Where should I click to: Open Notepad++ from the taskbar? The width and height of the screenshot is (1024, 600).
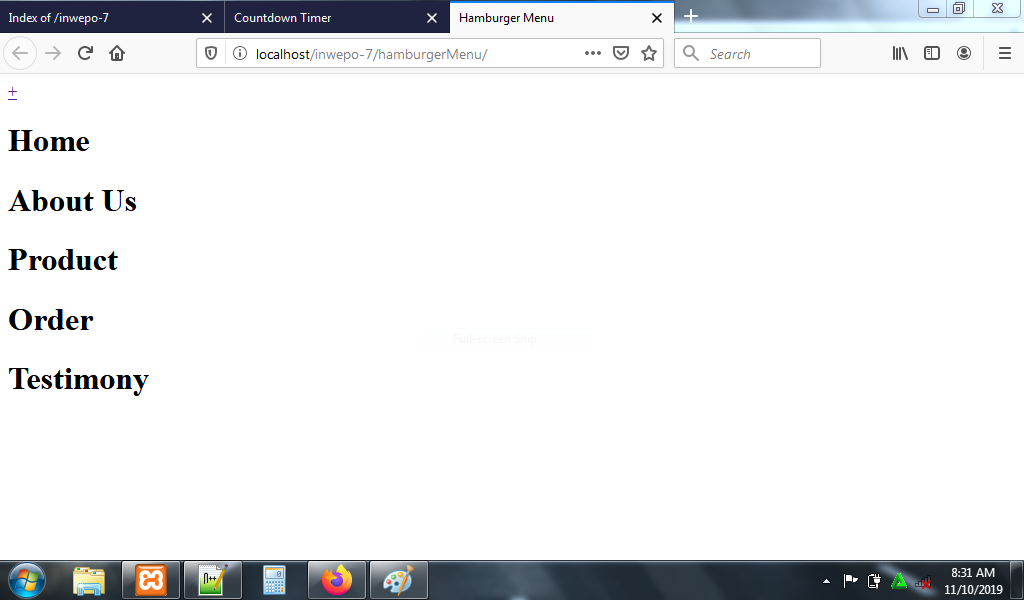coord(213,580)
